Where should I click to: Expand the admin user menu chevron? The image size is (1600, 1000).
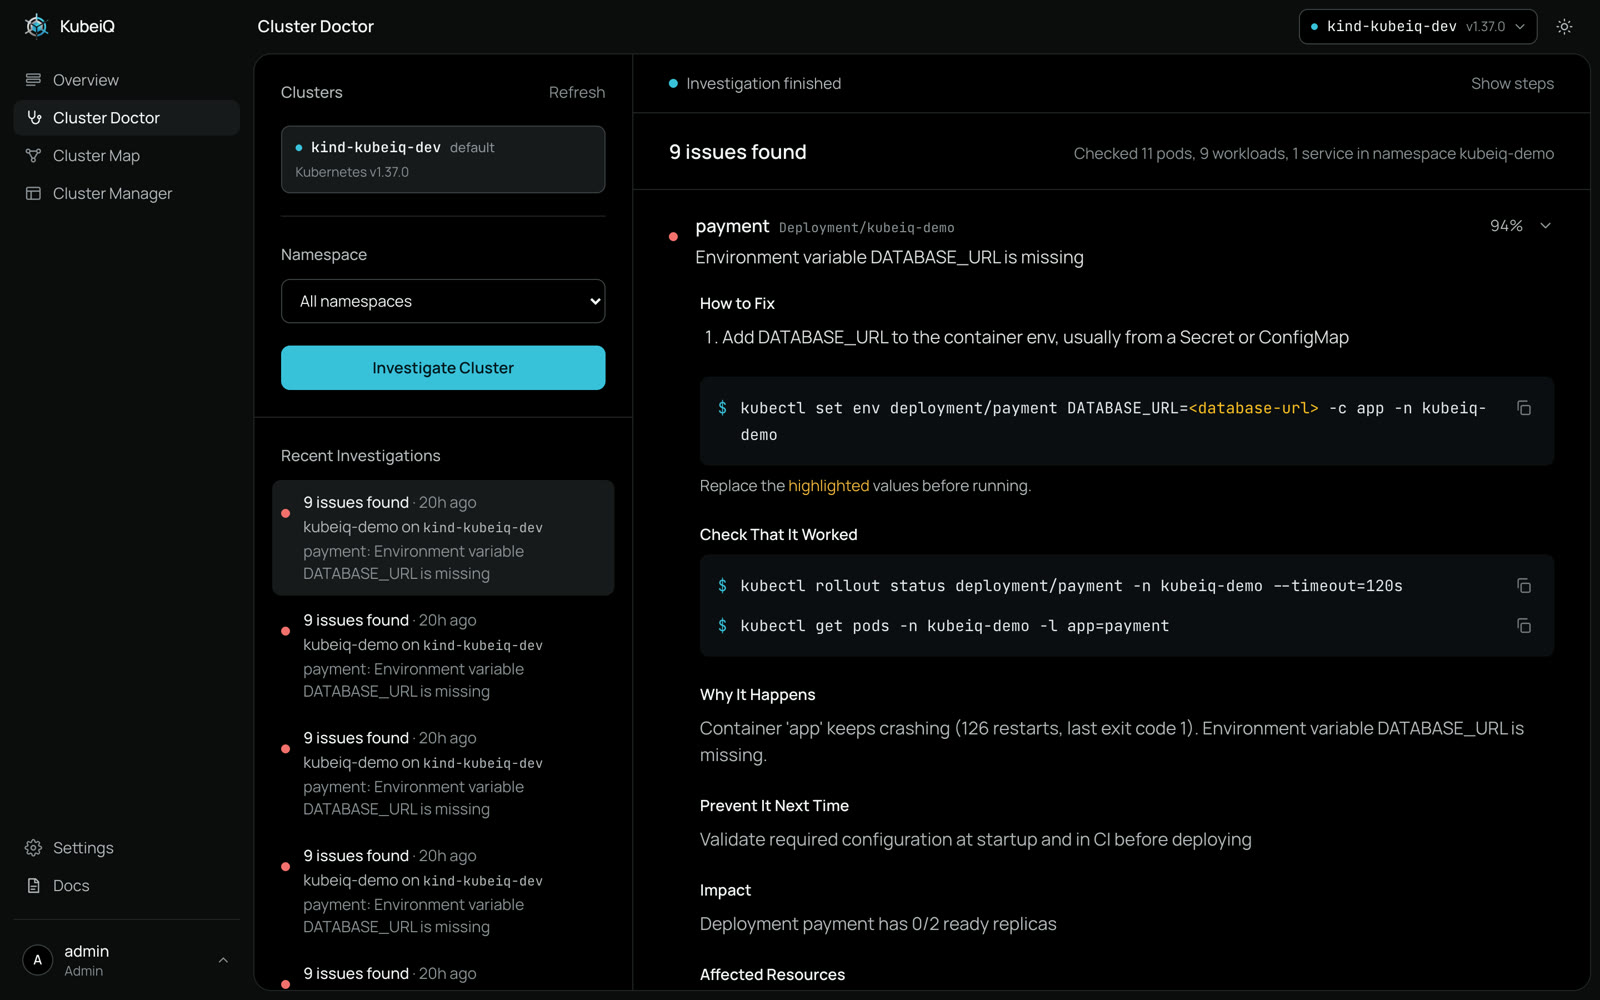click(223, 960)
